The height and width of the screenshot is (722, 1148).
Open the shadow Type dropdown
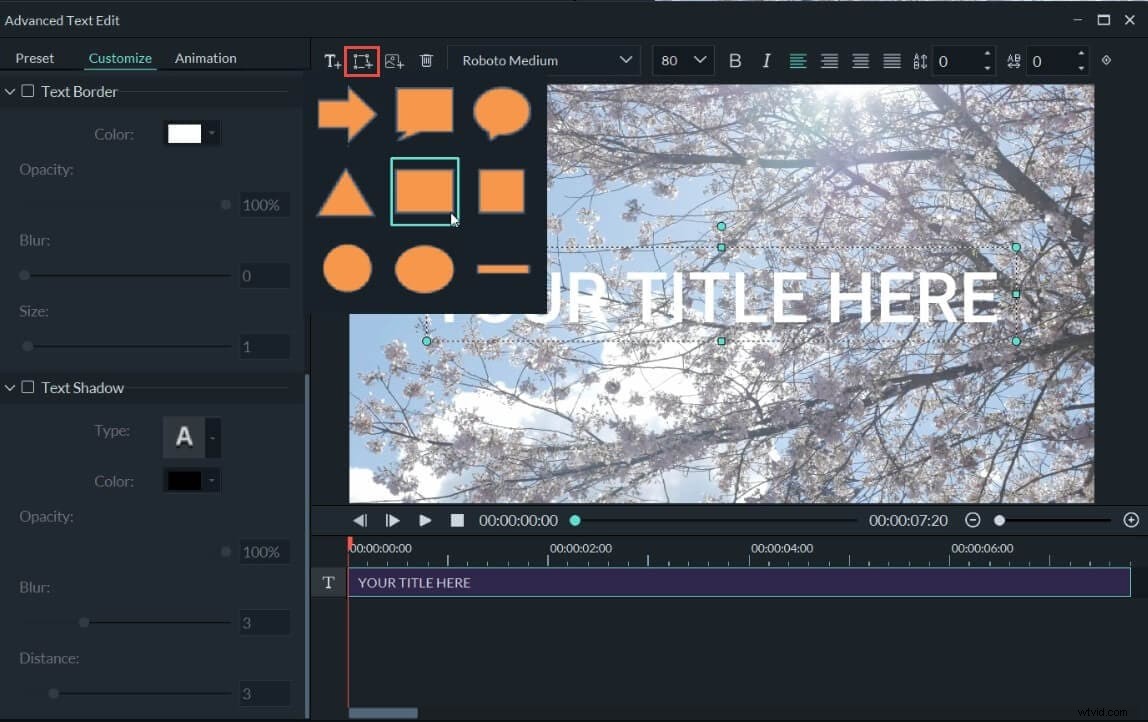(191, 437)
